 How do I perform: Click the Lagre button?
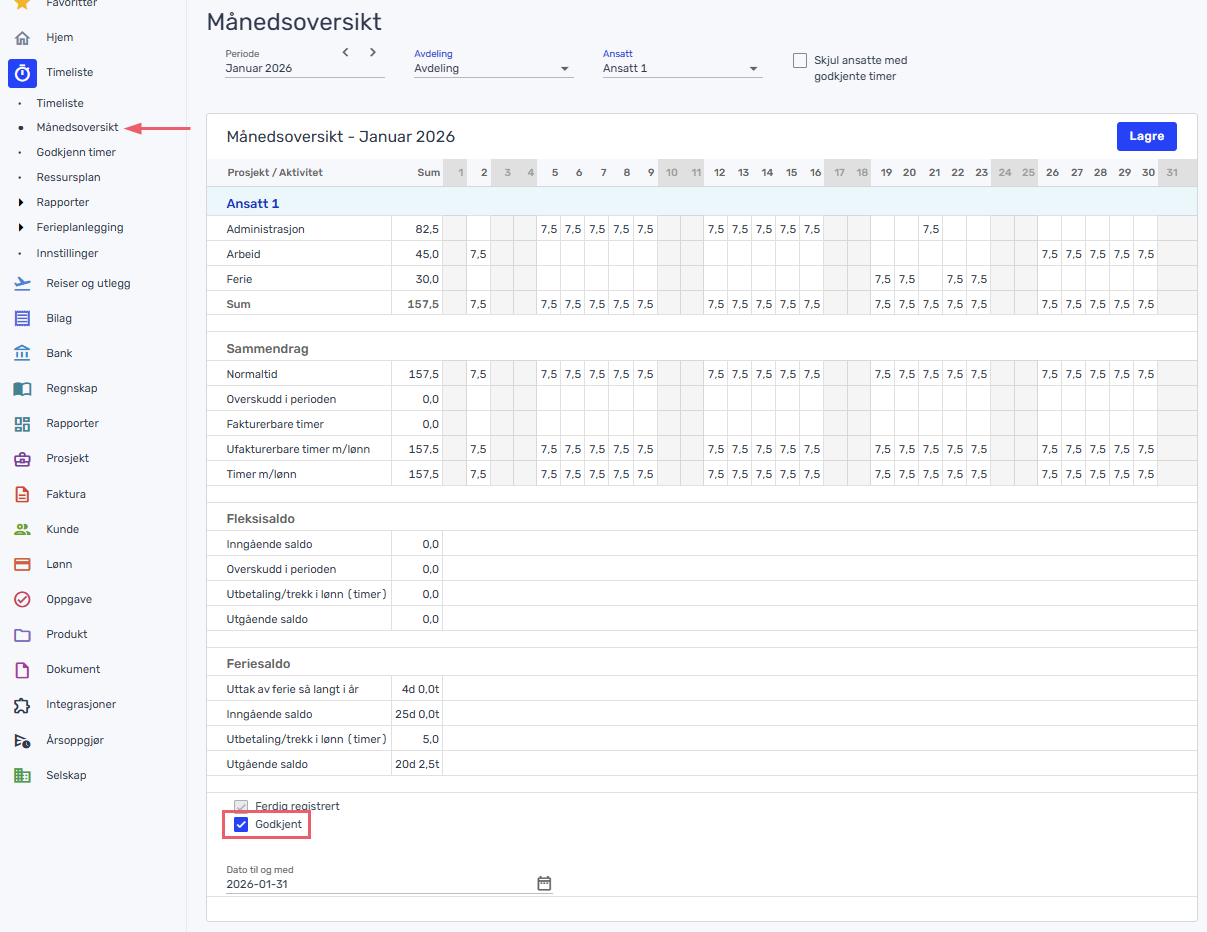pyautogui.click(x=1146, y=136)
